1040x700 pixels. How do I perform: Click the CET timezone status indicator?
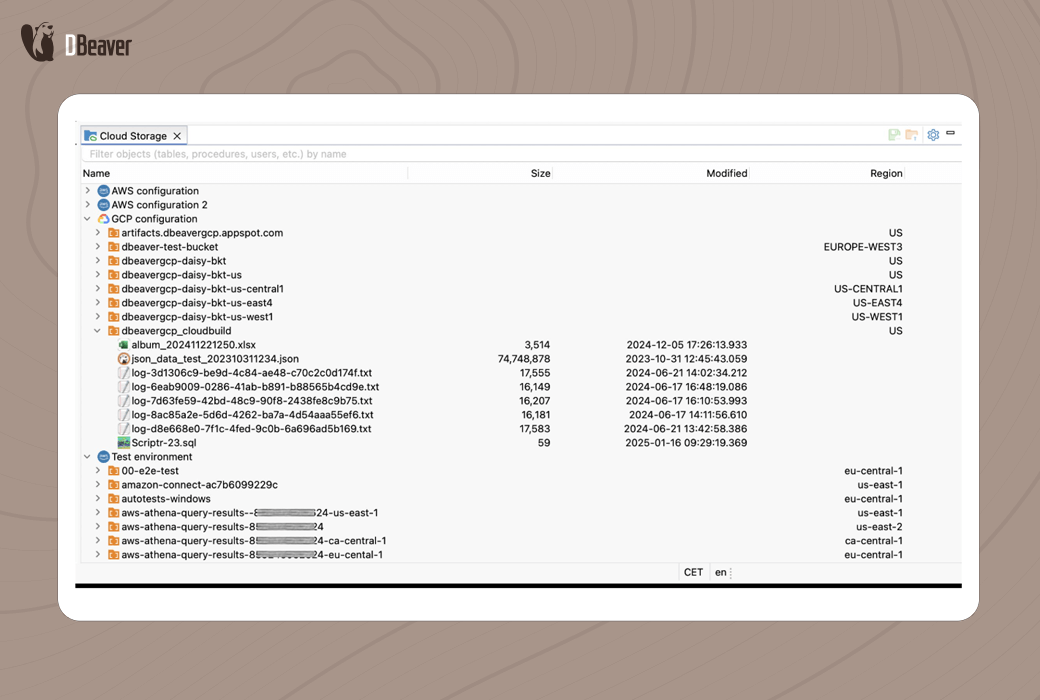[693, 572]
